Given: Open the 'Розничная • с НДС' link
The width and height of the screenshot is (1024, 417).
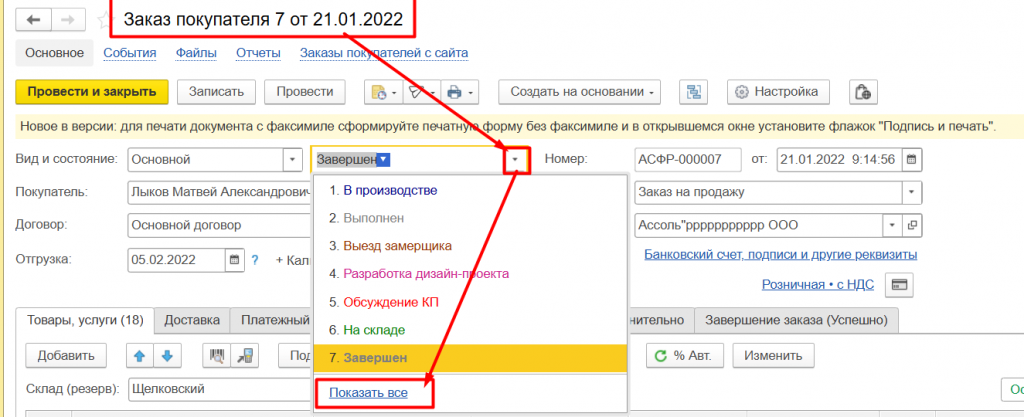Looking at the screenshot, I should click(x=818, y=285).
